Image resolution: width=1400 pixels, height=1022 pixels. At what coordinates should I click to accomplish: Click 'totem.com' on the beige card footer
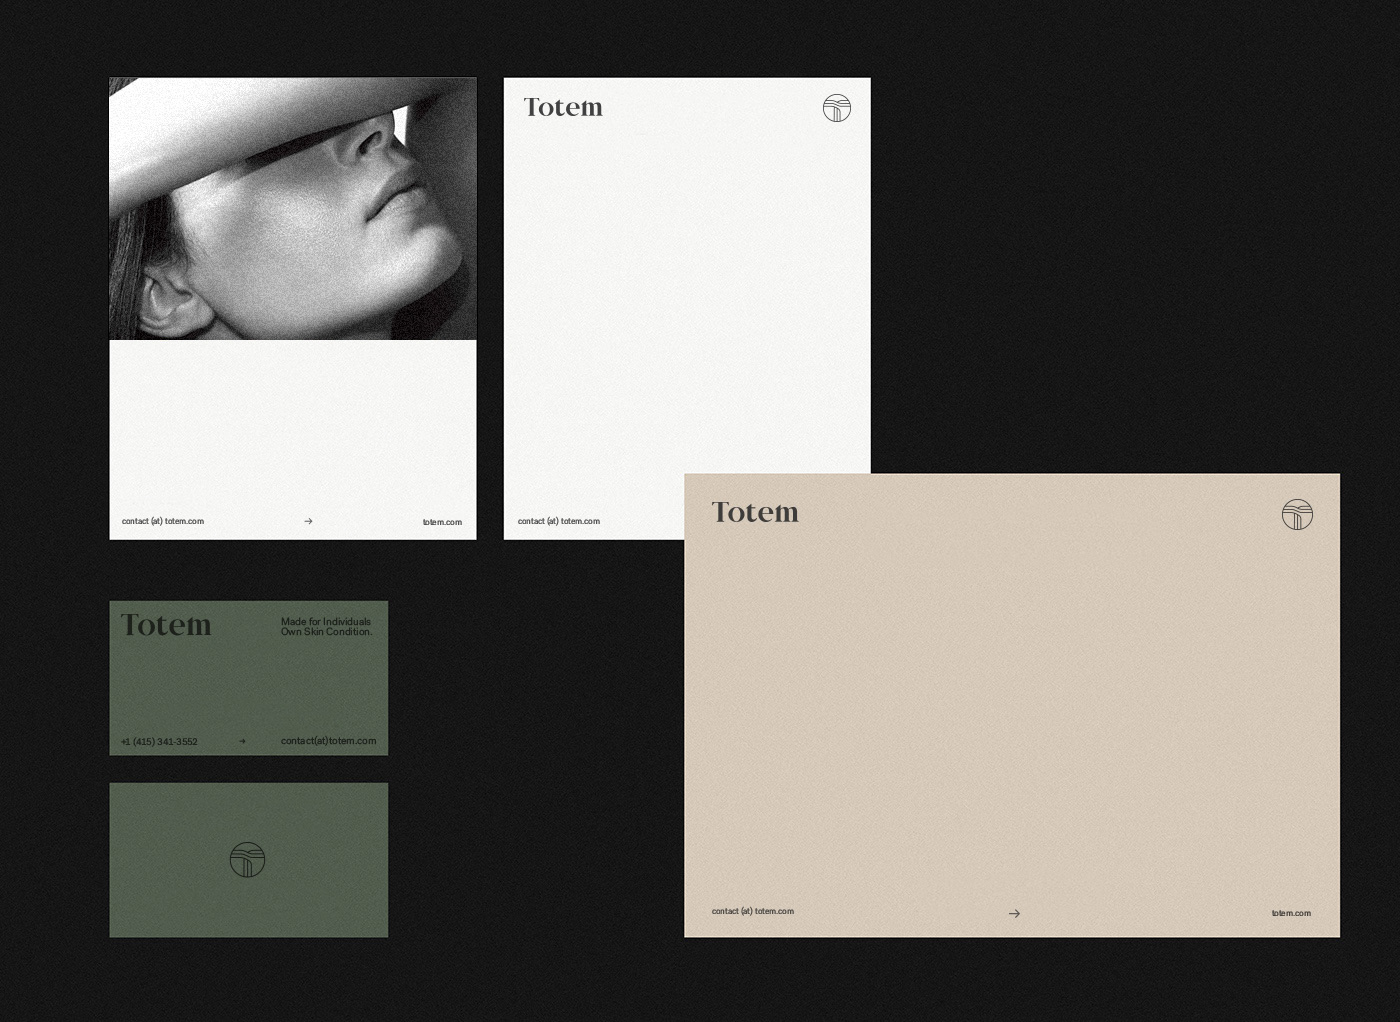click(x=1291, y=913)
